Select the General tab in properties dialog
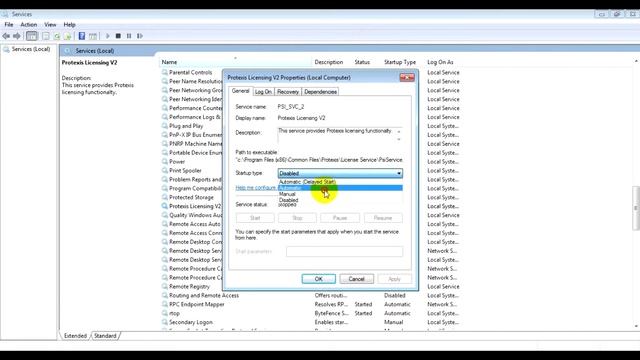The height and width of the screenshot is (360, 640). pos(240,91)
